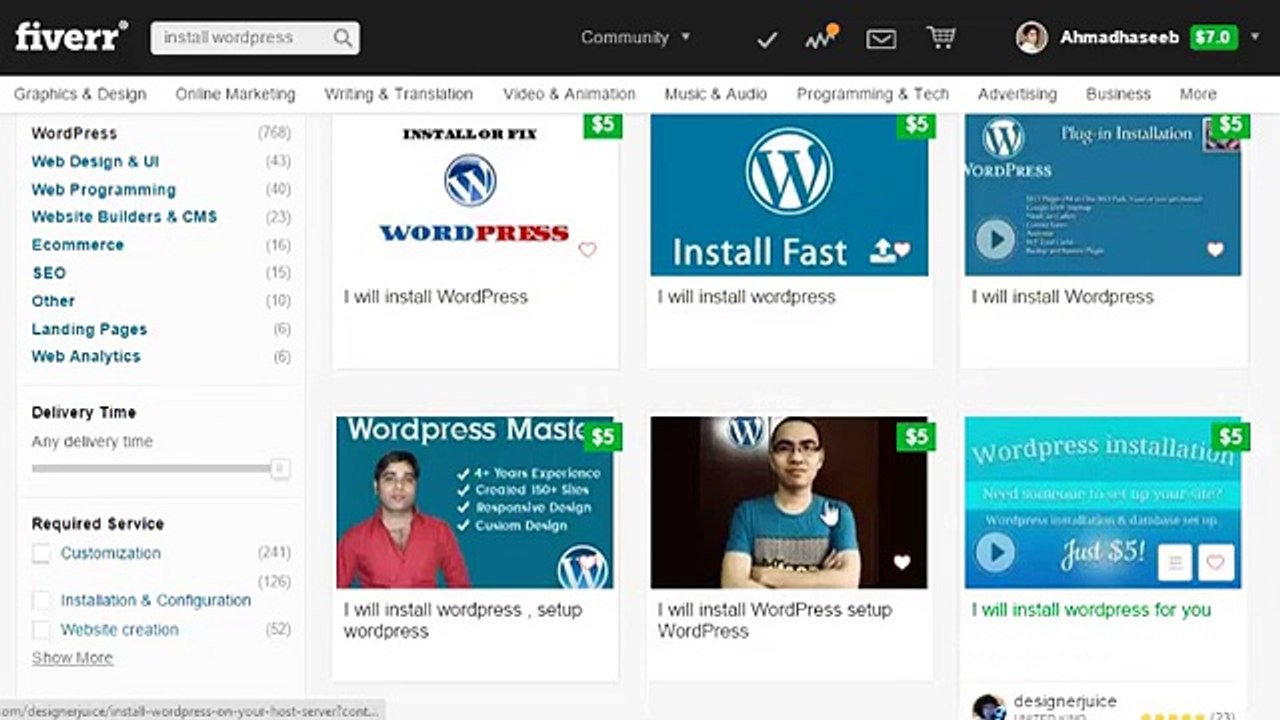Open the Online Marketing category

coord(235,94)
